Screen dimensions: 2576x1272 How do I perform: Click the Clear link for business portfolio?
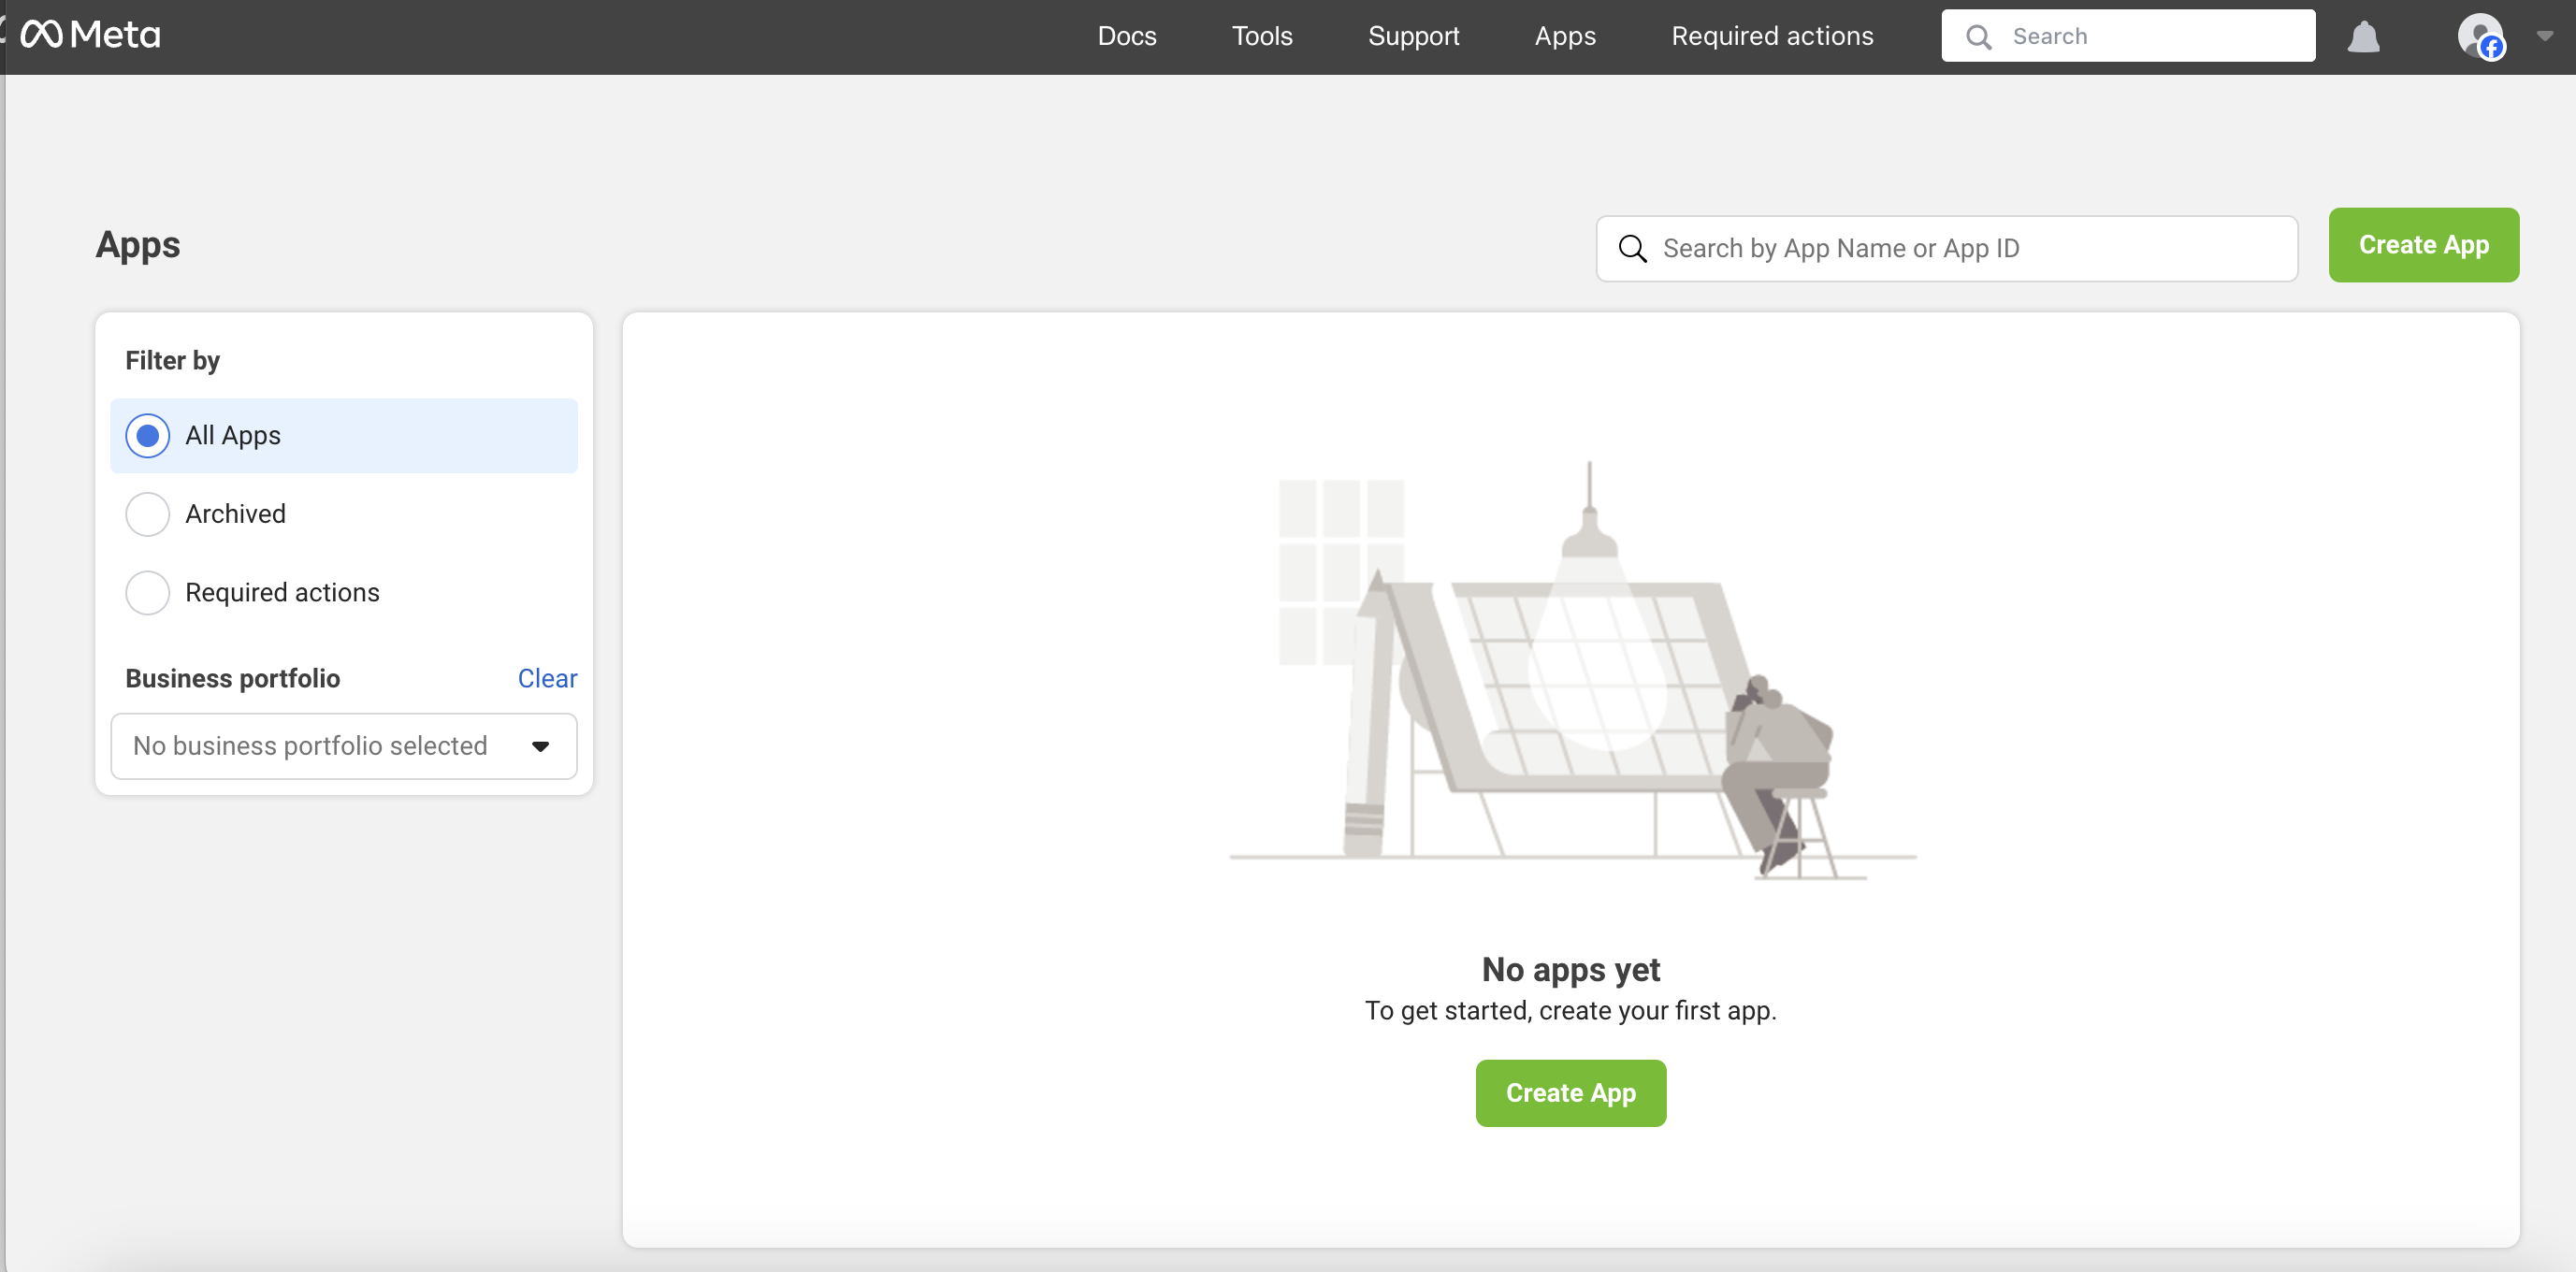click(547, 678)
